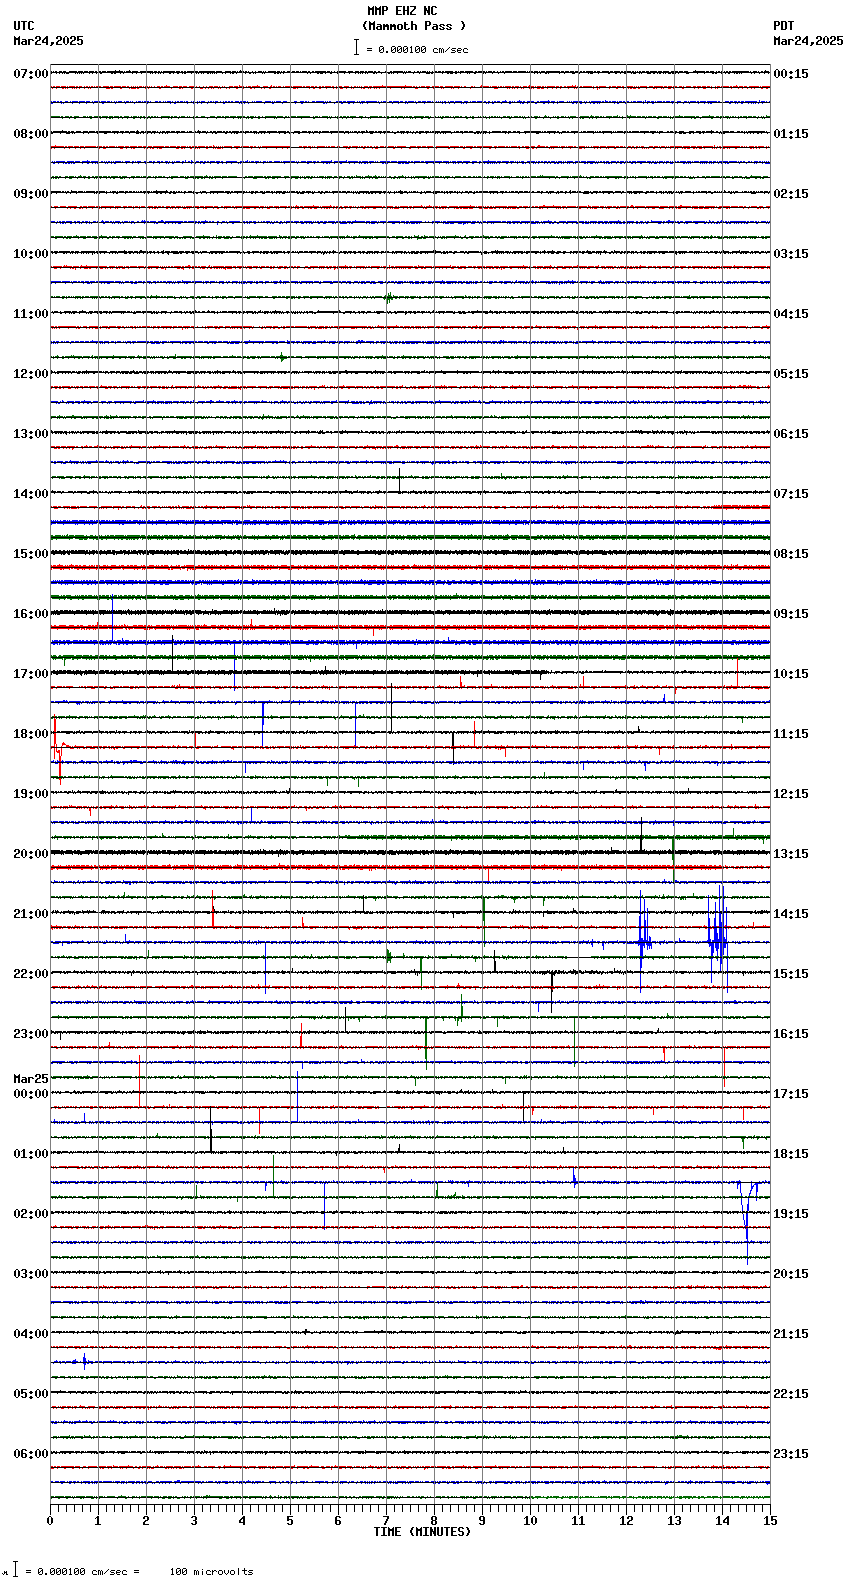Click the '100 microvolts' footer text
This screenshot has width=850, height=1584.
click(211, 1572)
